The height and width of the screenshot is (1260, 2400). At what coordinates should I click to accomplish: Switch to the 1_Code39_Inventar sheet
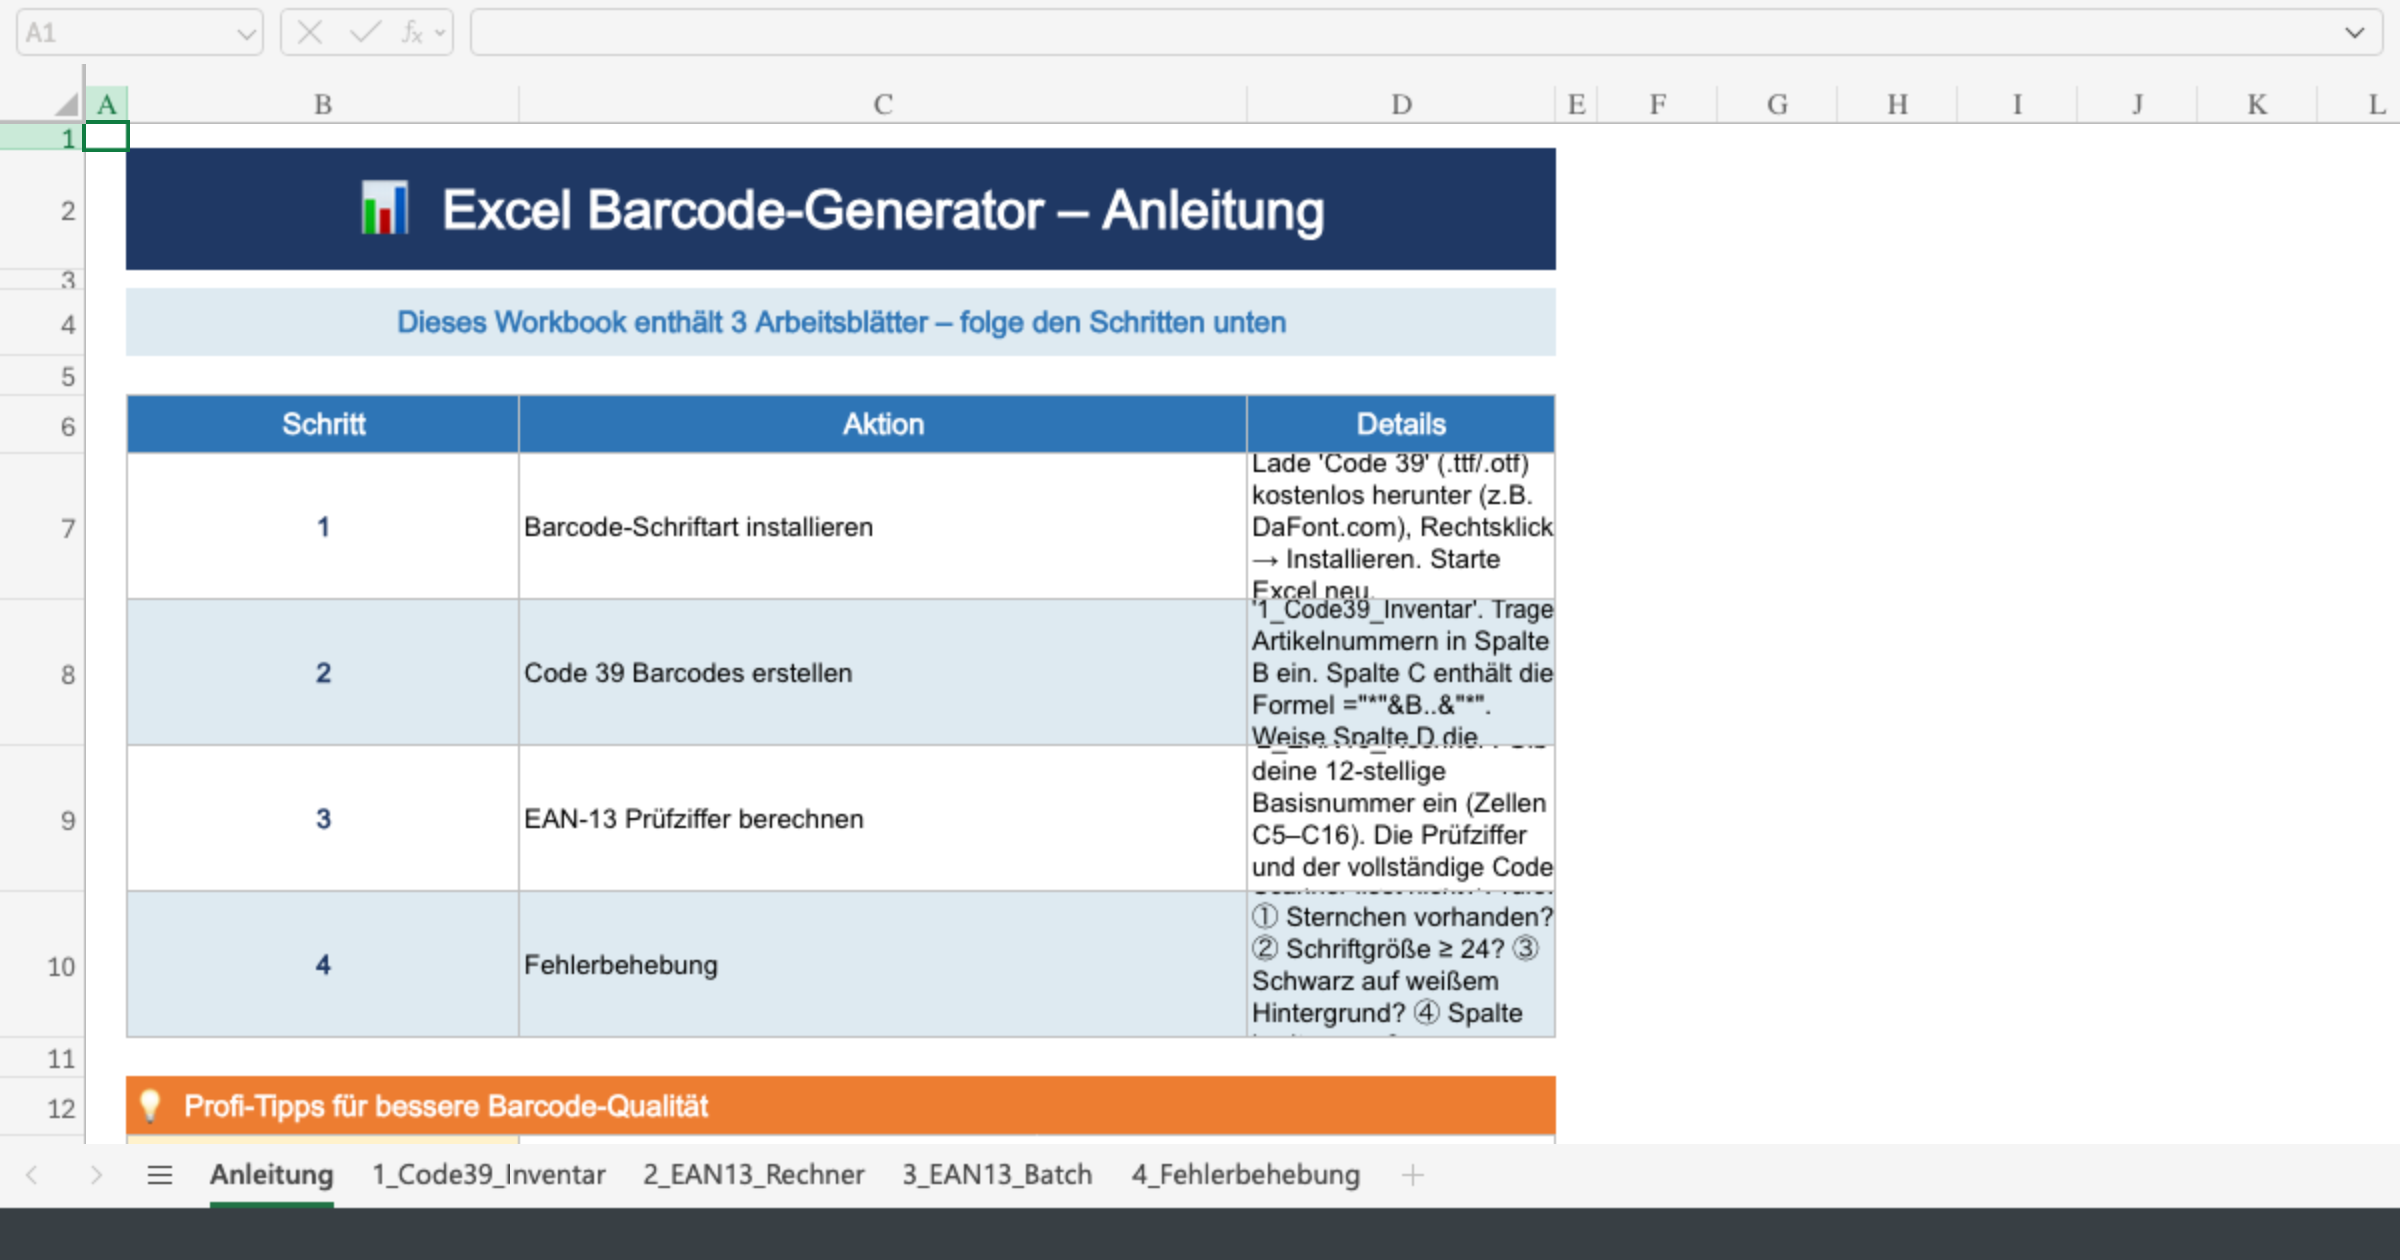coord(488,1175)
